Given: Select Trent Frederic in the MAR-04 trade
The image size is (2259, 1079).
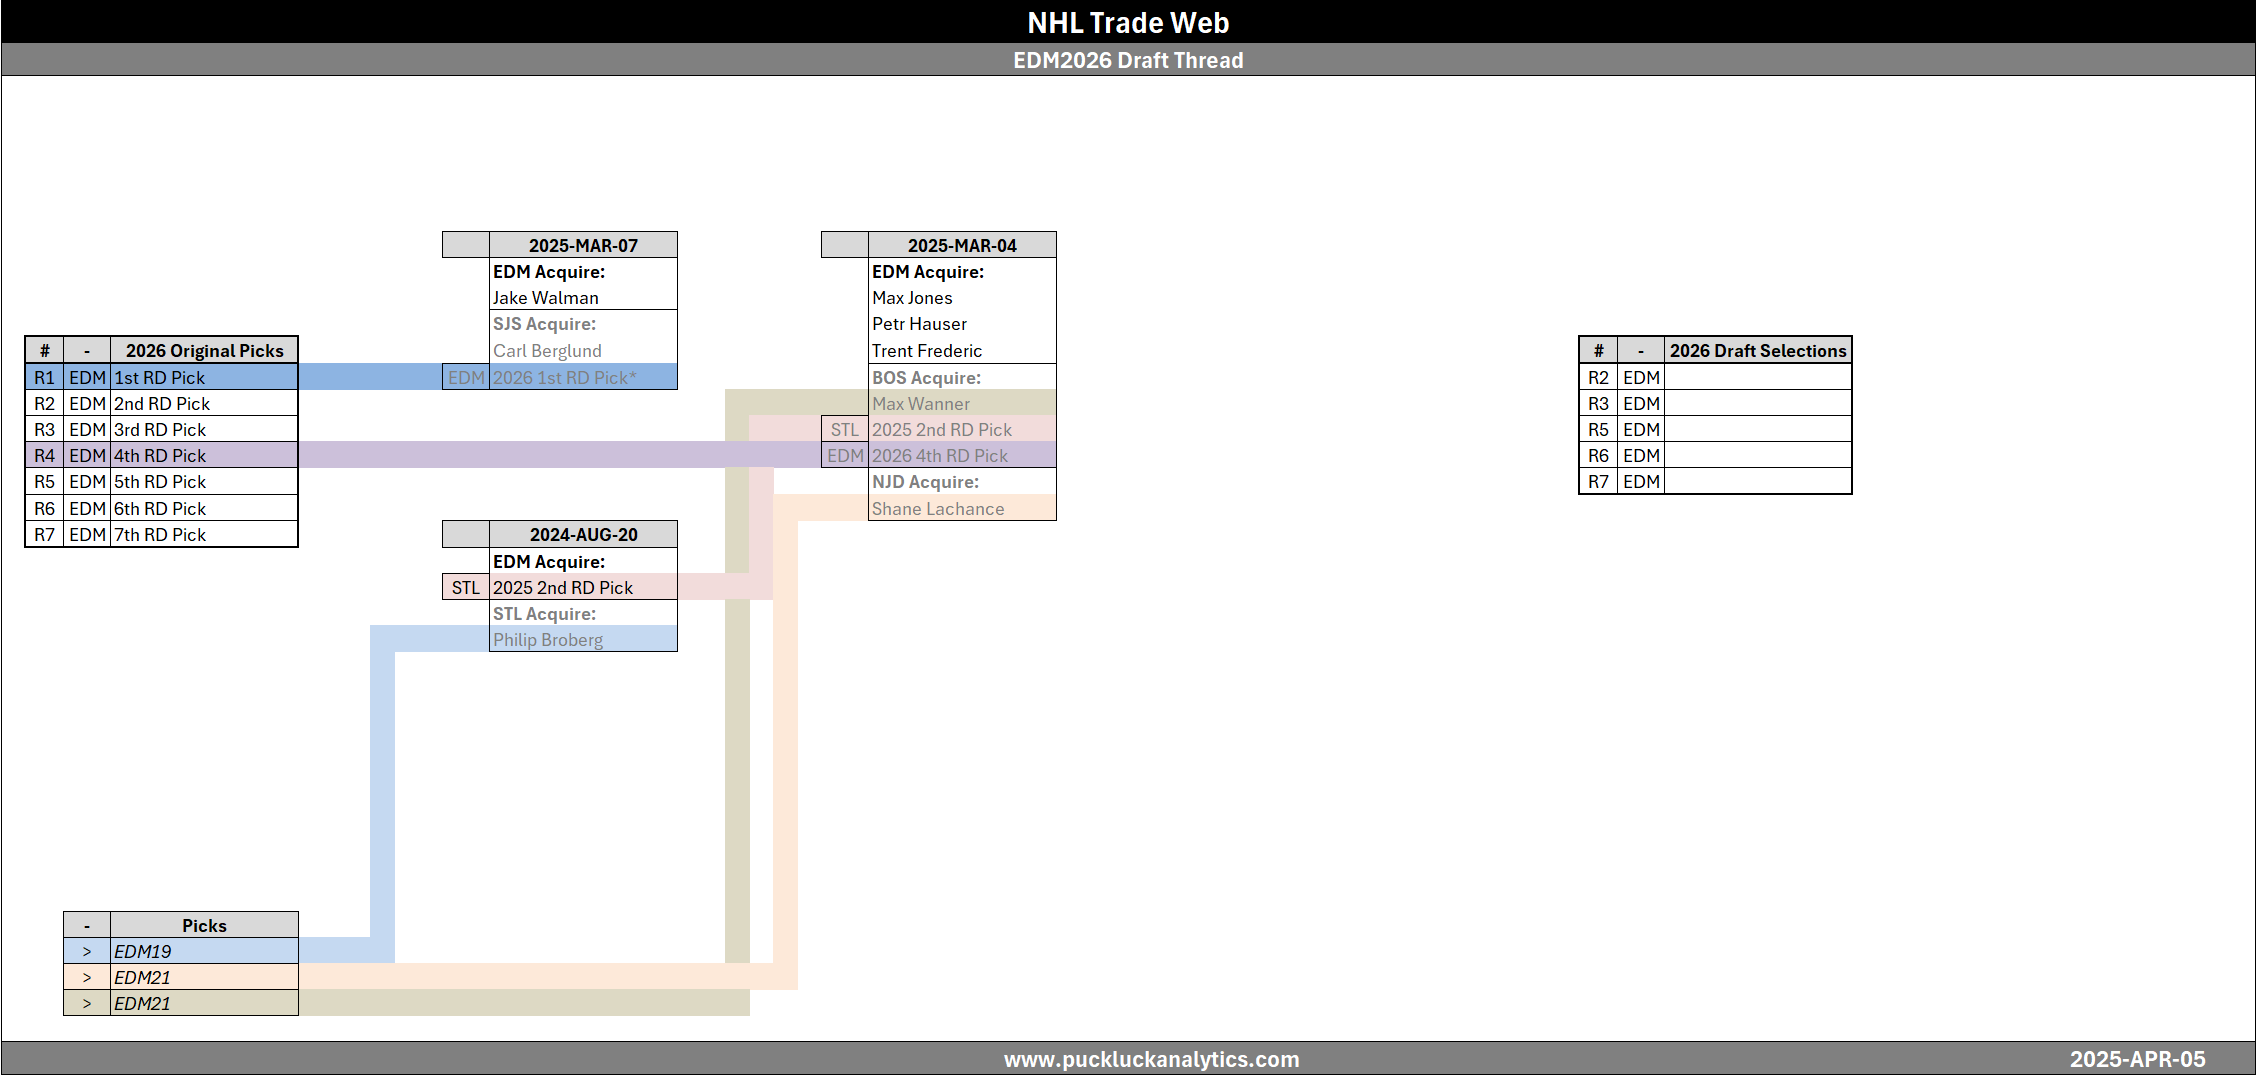Looking at the screenshot, I should (927, 351).
